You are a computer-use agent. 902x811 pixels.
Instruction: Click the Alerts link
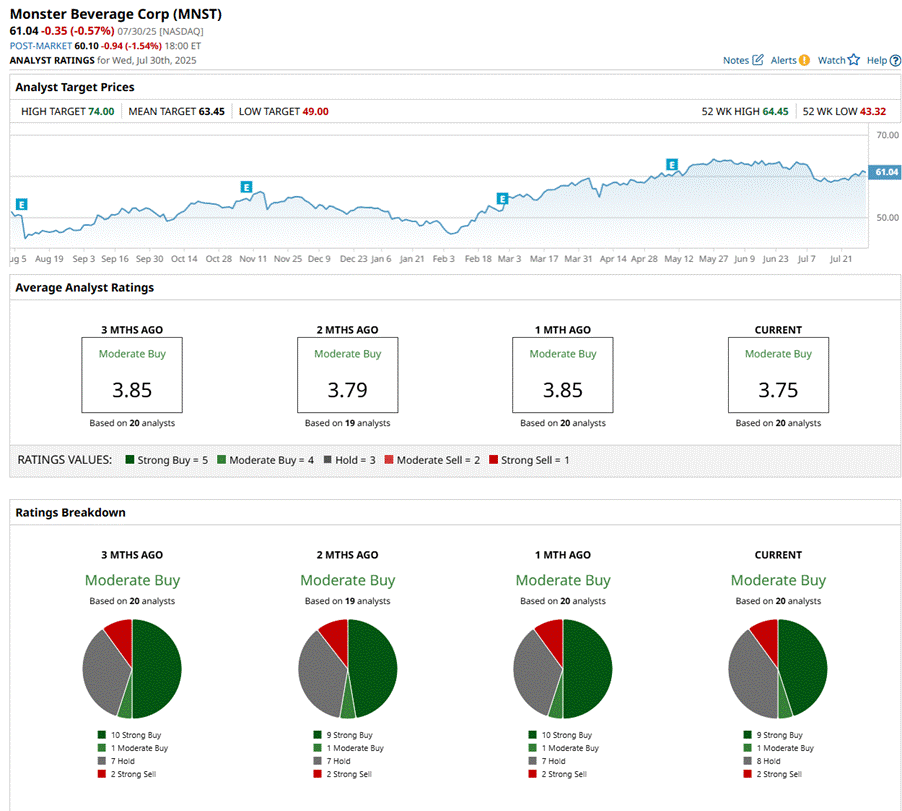coord(783,60)
